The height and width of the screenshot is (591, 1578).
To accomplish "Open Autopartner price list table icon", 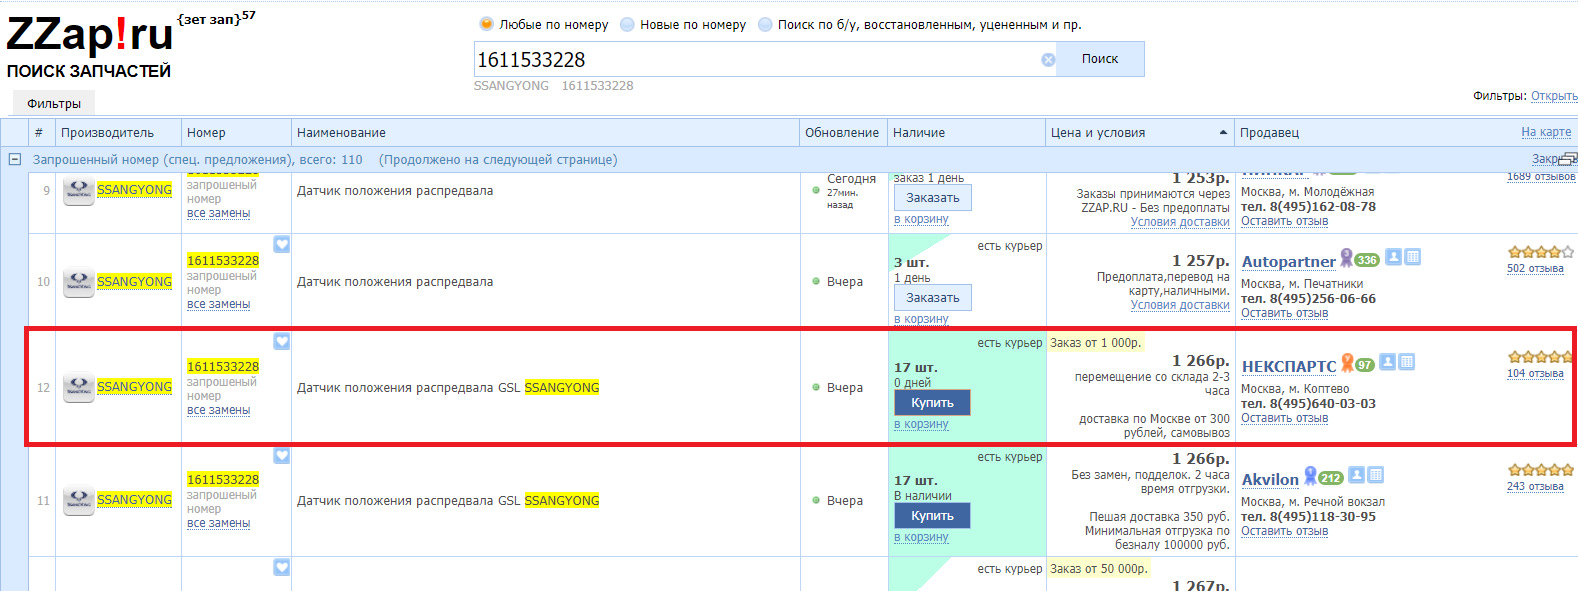I will point(1412,257).
